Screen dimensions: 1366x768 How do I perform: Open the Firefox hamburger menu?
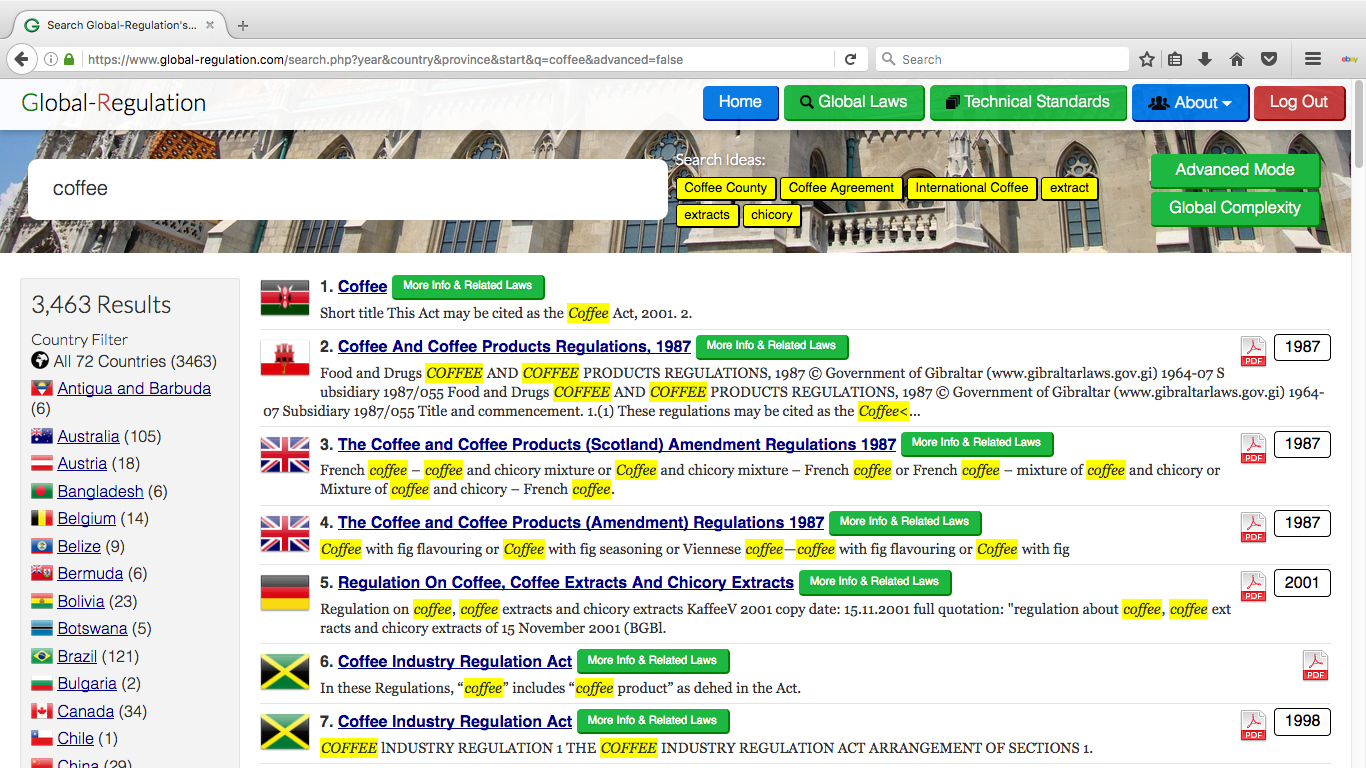click(x=1313, y=59)
